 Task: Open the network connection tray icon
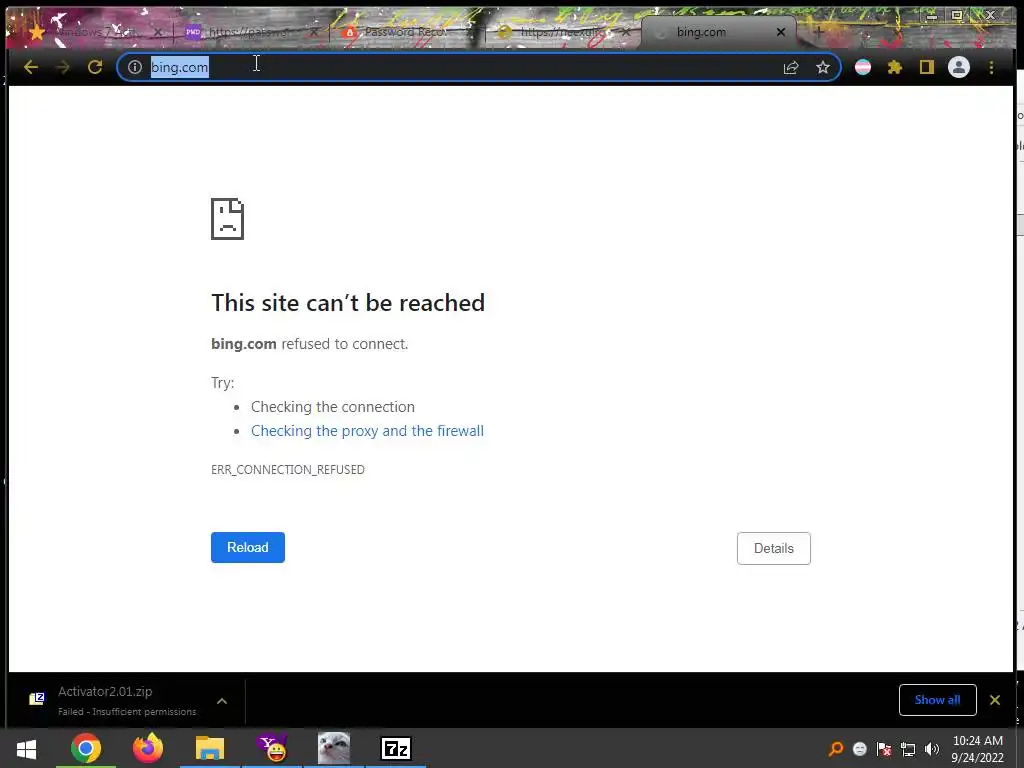pos(908,749)
